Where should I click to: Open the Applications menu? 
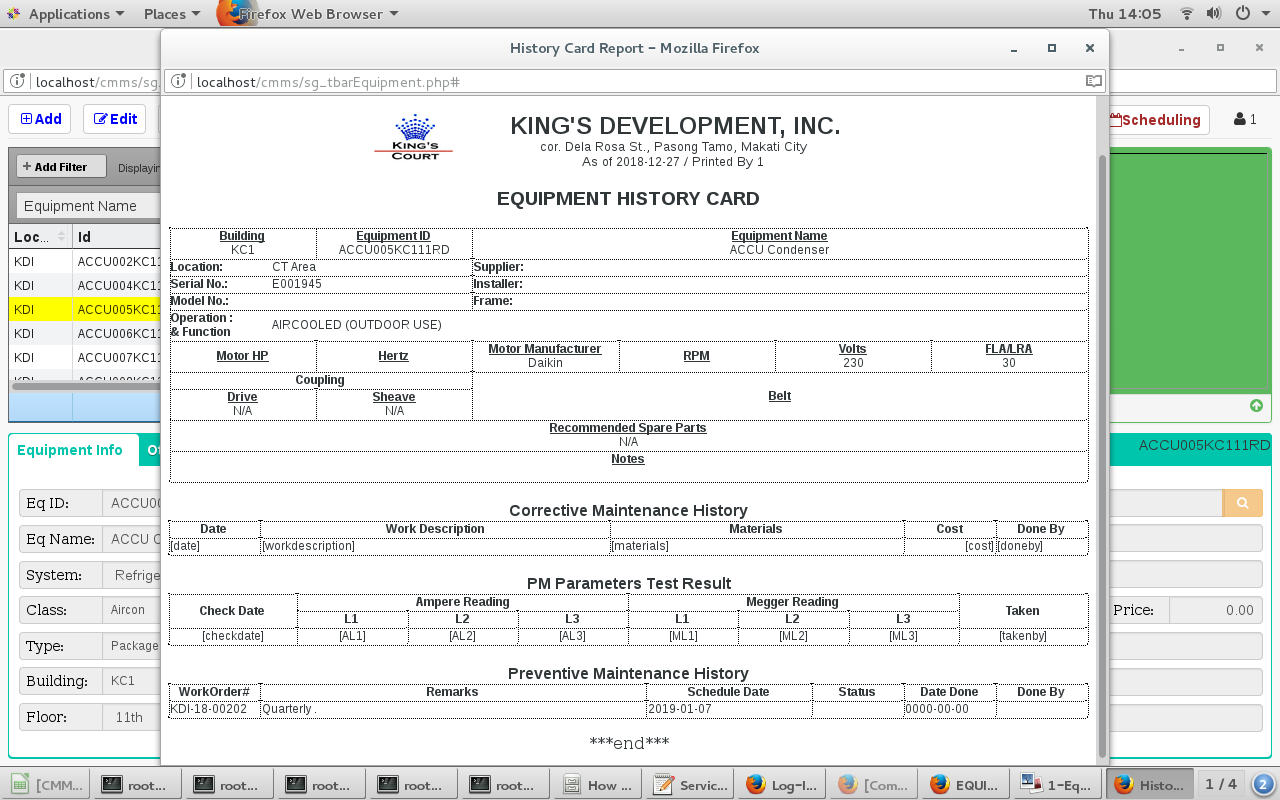click(67, 14)
